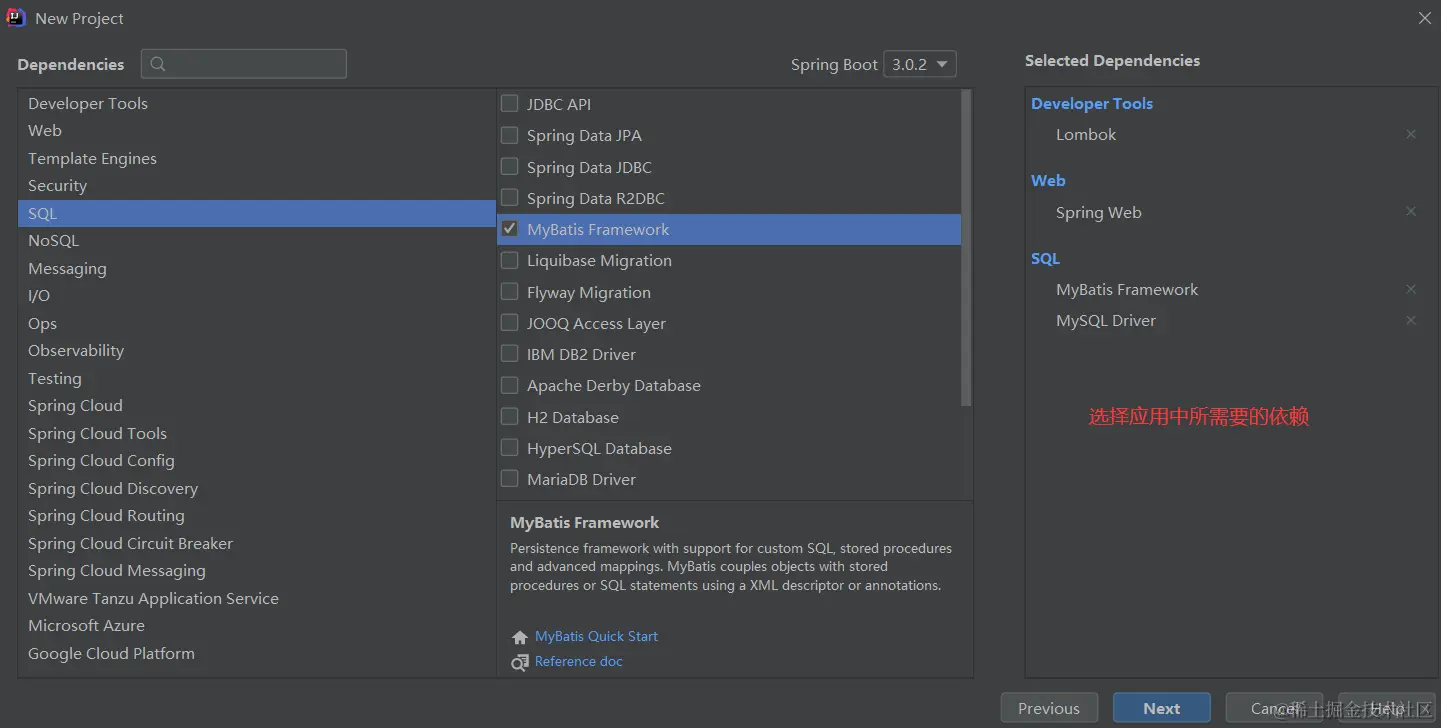
Task: Select the NoSQL category
Action: click(53, 241)
